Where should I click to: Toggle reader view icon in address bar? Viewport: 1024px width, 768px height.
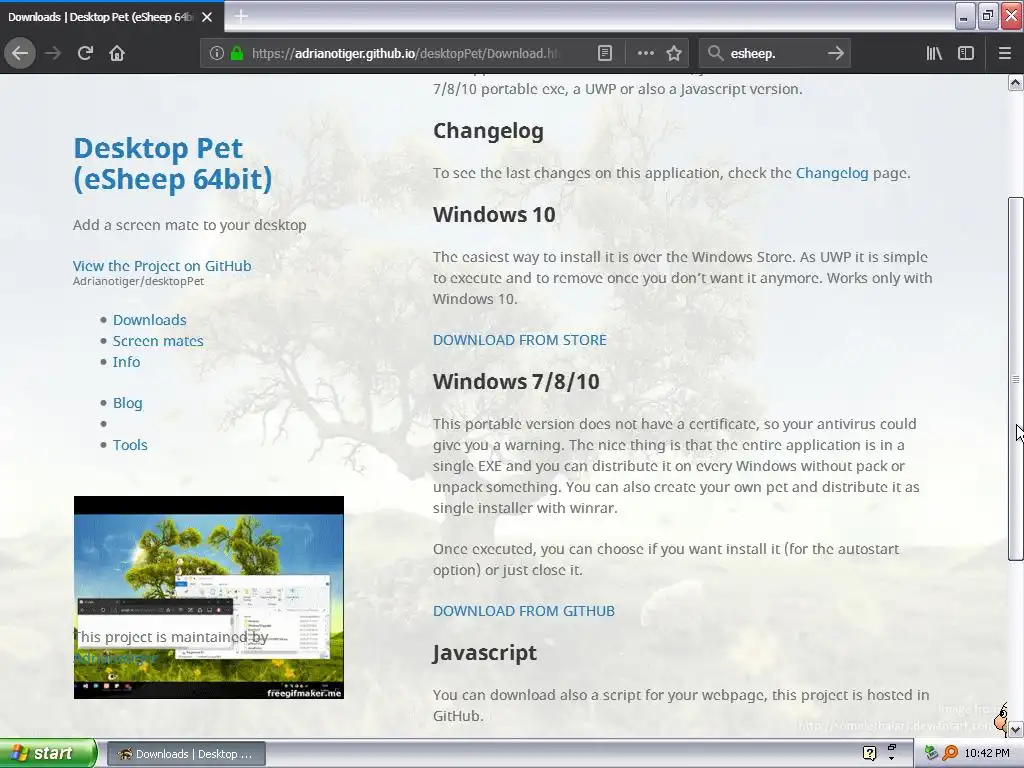click(x=605, y=54)
